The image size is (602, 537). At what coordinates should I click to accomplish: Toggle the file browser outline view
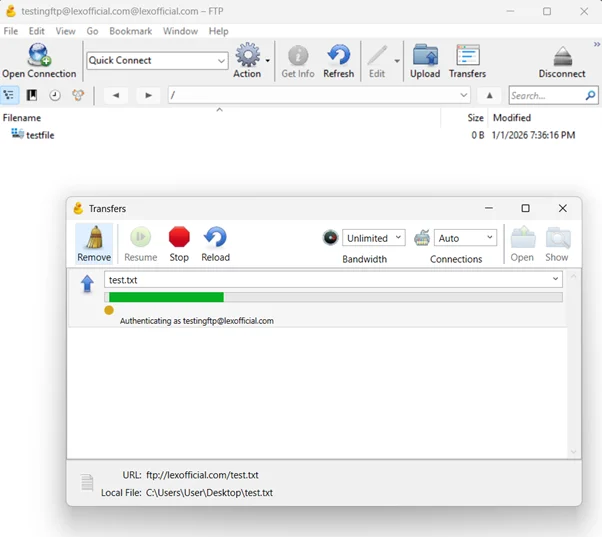(x=10, y=96)
